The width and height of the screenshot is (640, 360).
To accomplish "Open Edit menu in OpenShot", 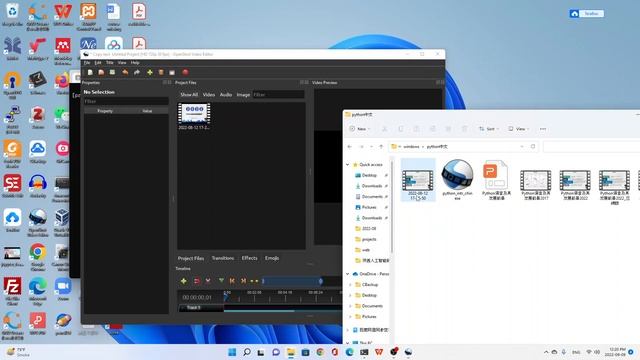I will 98,63.
